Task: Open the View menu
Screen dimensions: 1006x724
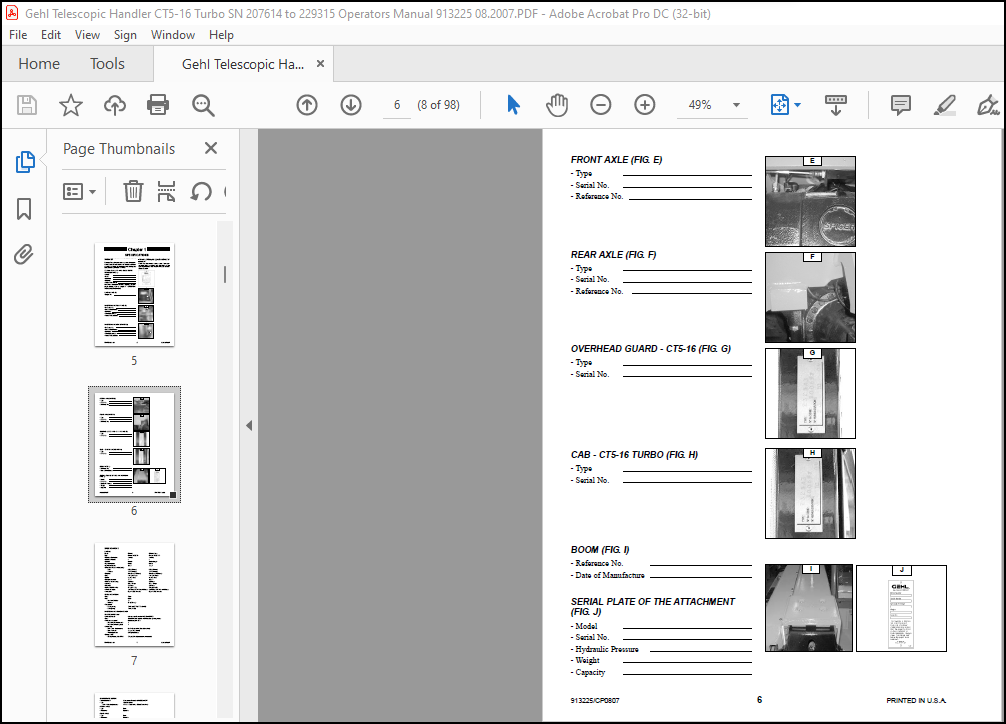Action: [x=87, y=35]
